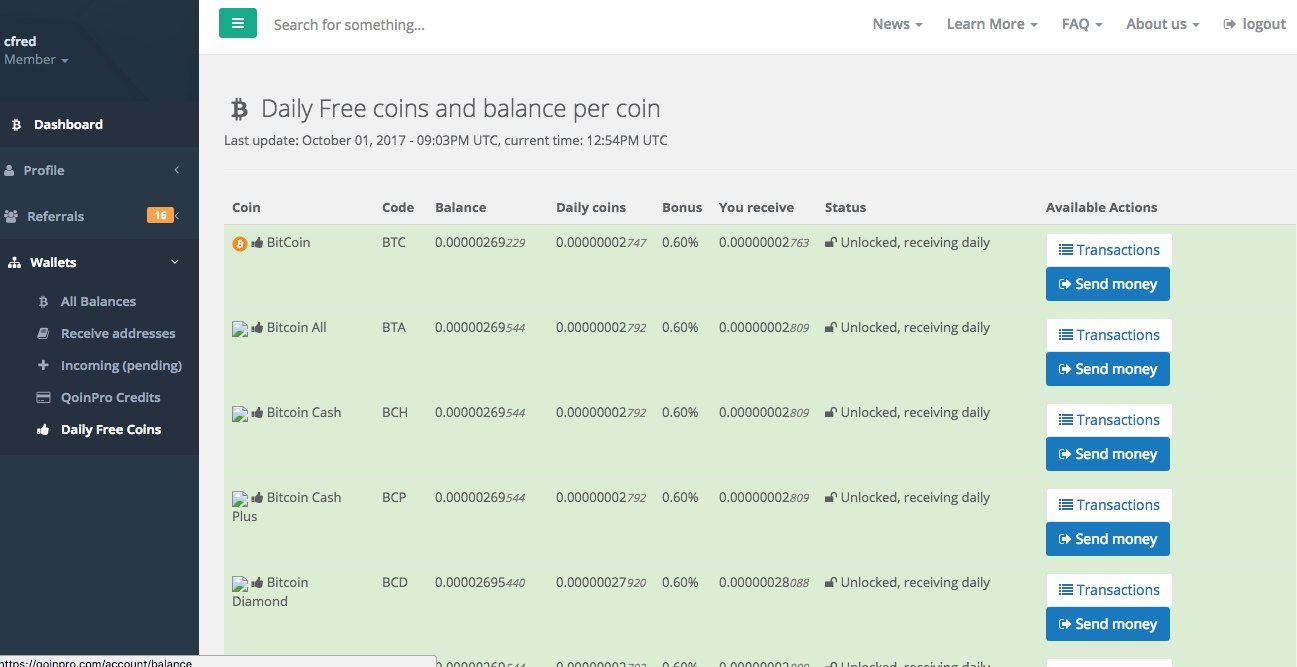The width and height of the screenshot is (1297, 667).
Task: Open the FAQ dropdown menu
Action: click(1082, 24)
